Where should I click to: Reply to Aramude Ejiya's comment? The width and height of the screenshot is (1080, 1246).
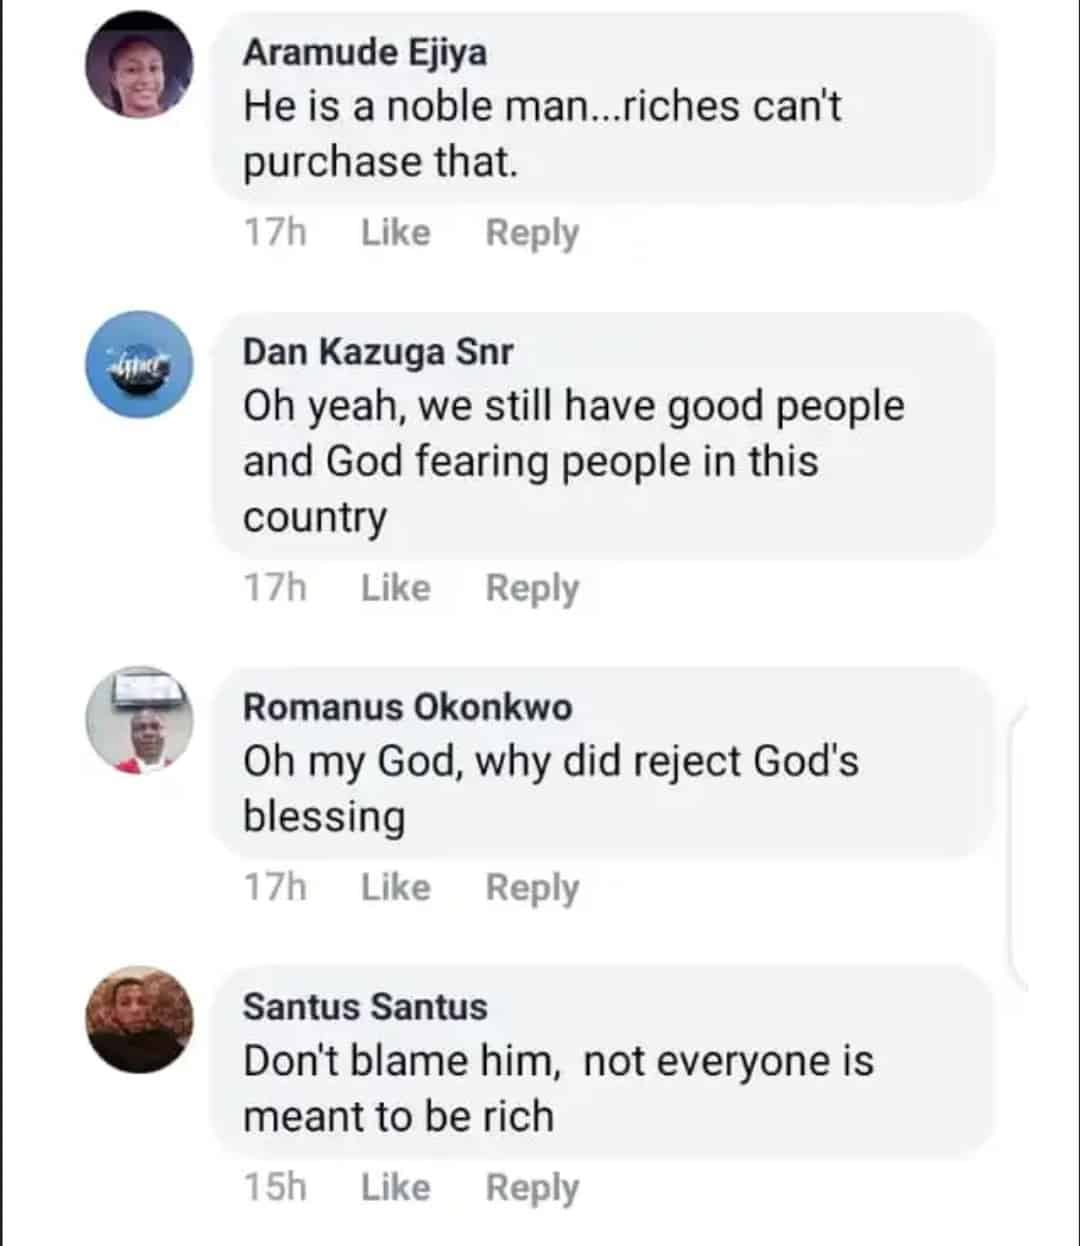tap(532, 233)
